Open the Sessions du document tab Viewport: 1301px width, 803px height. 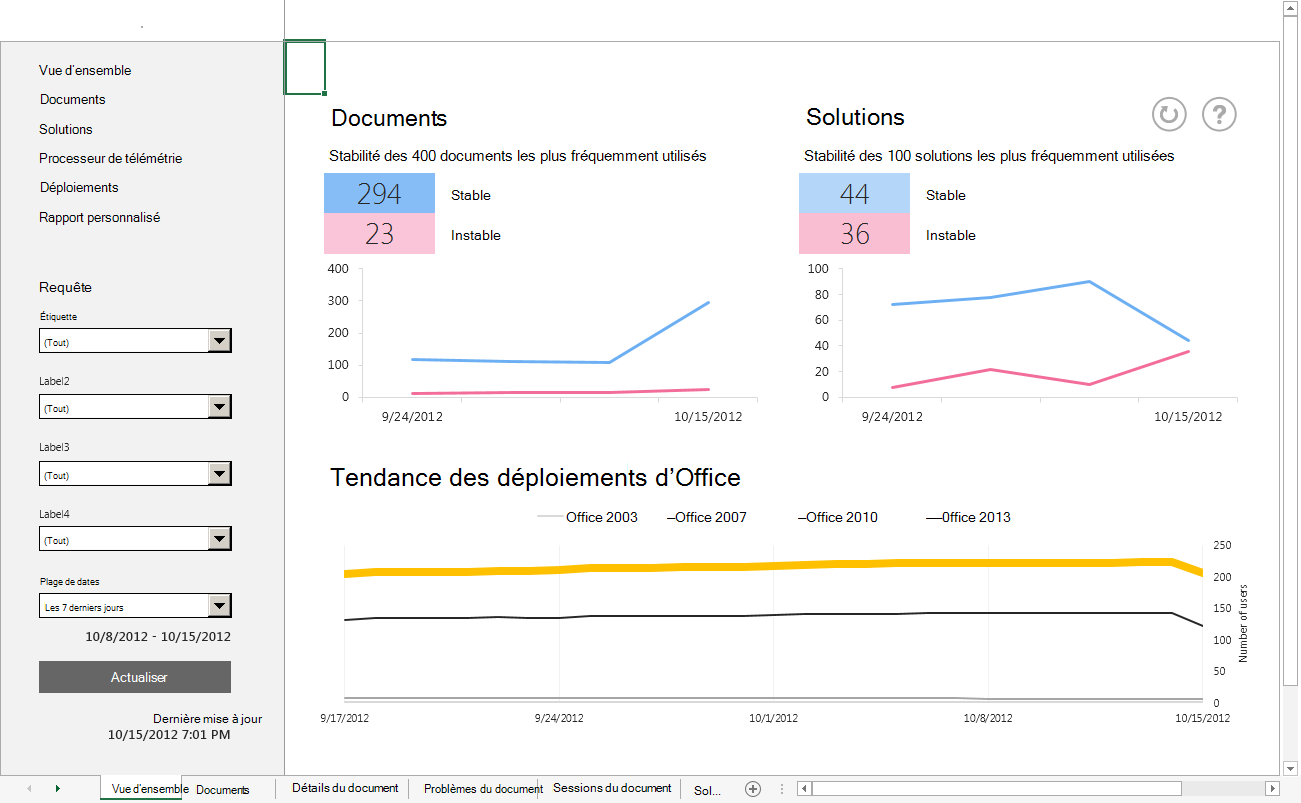coord(611,789)
